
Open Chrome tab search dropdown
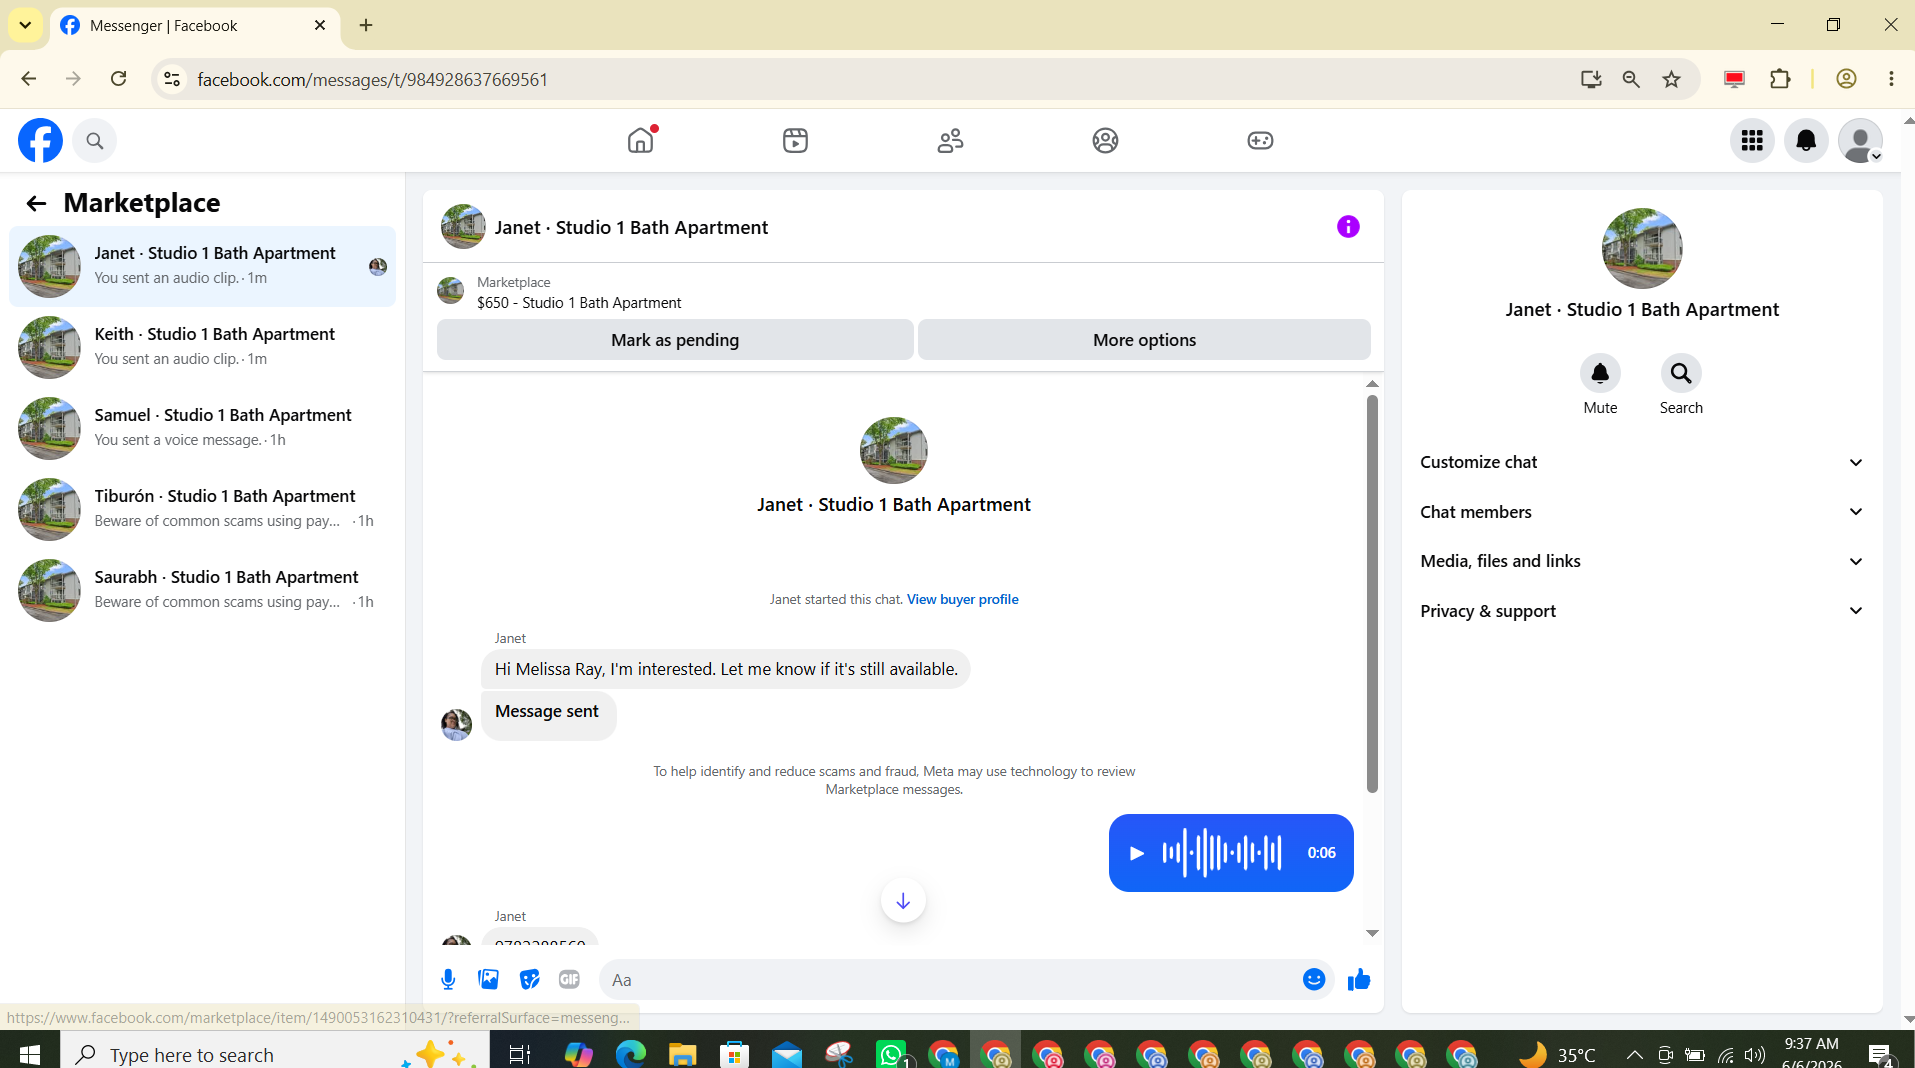25,25
